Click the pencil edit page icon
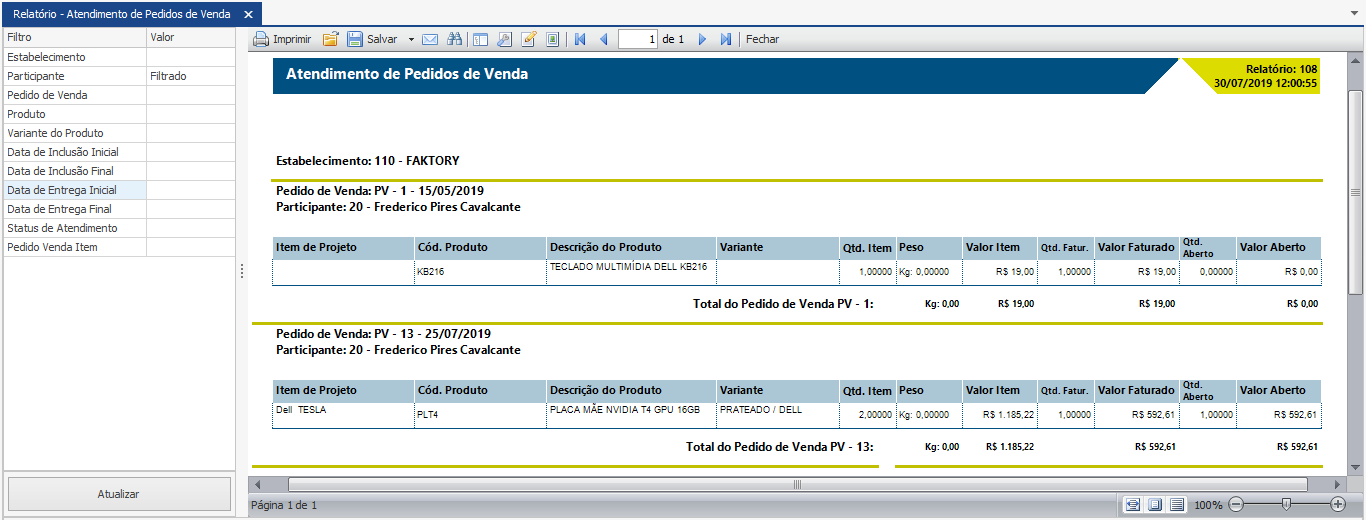The height and width of the screenshot is (520, 1366). 528,40
